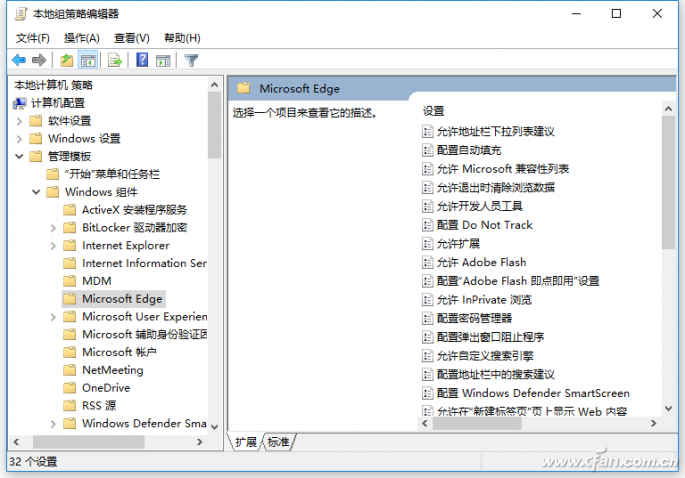Toggle the show/hide console tree icon
Image resolution: width=685 pixels, height=478 pixels.
88,60
